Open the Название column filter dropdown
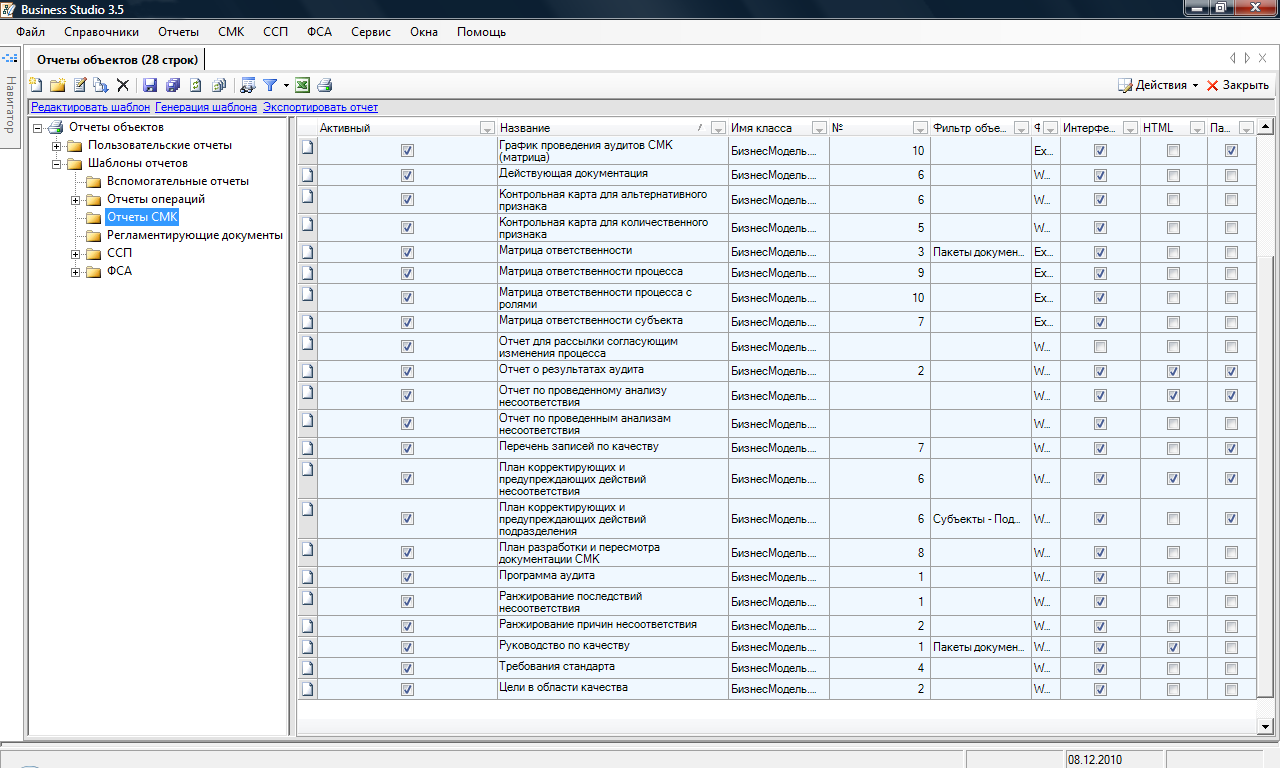Viewport: 1280px width, 768px height. (718, 128)
